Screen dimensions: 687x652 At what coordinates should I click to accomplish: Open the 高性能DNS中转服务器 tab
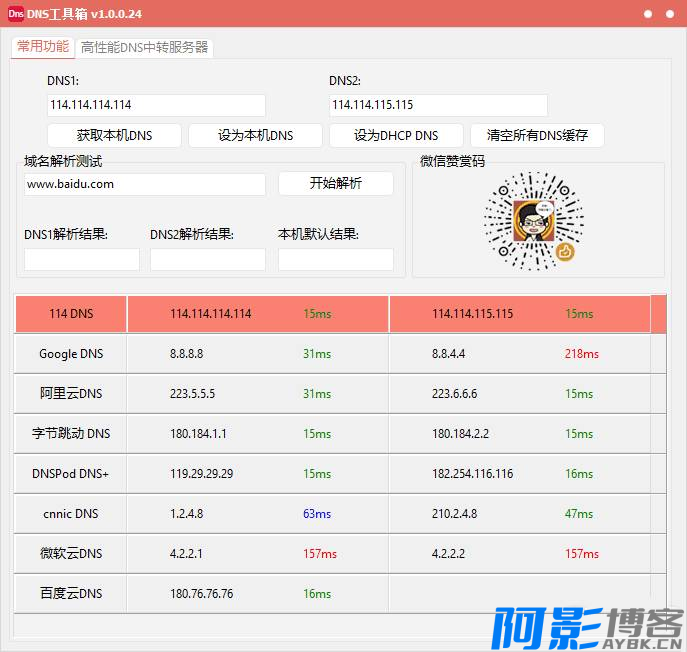point(144,47)
